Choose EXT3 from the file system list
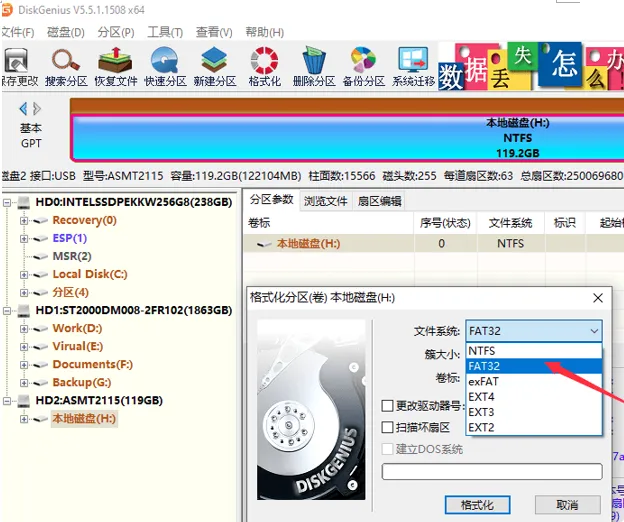The height and width of the screenshot is (522, 624). pos(534,412)
